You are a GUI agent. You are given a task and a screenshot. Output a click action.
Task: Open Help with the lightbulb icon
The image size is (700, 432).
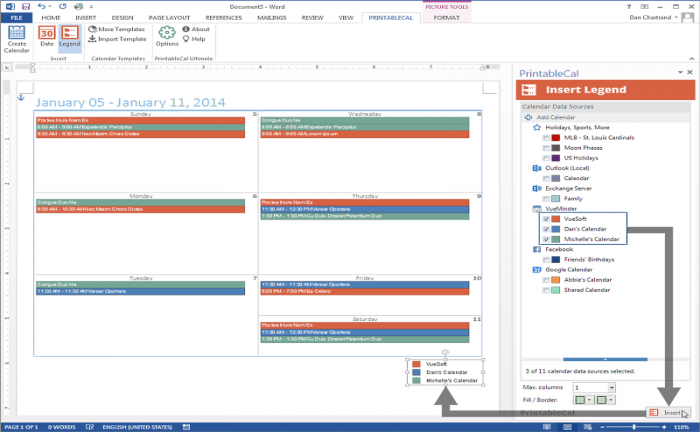194,39
